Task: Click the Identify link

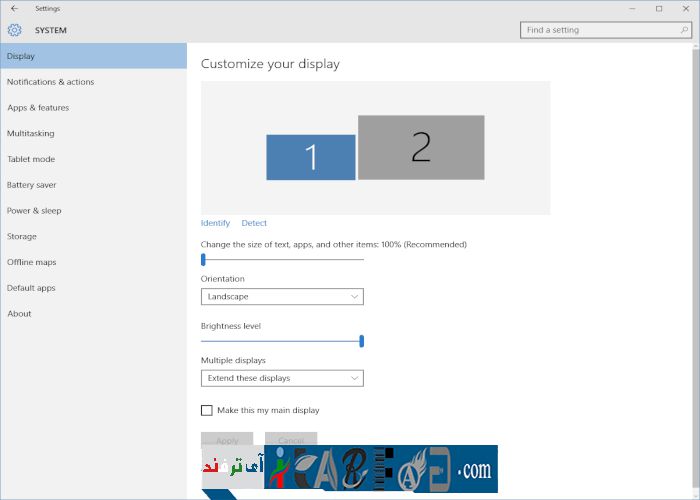Action: pyautogui.click(x=215, y=223)
